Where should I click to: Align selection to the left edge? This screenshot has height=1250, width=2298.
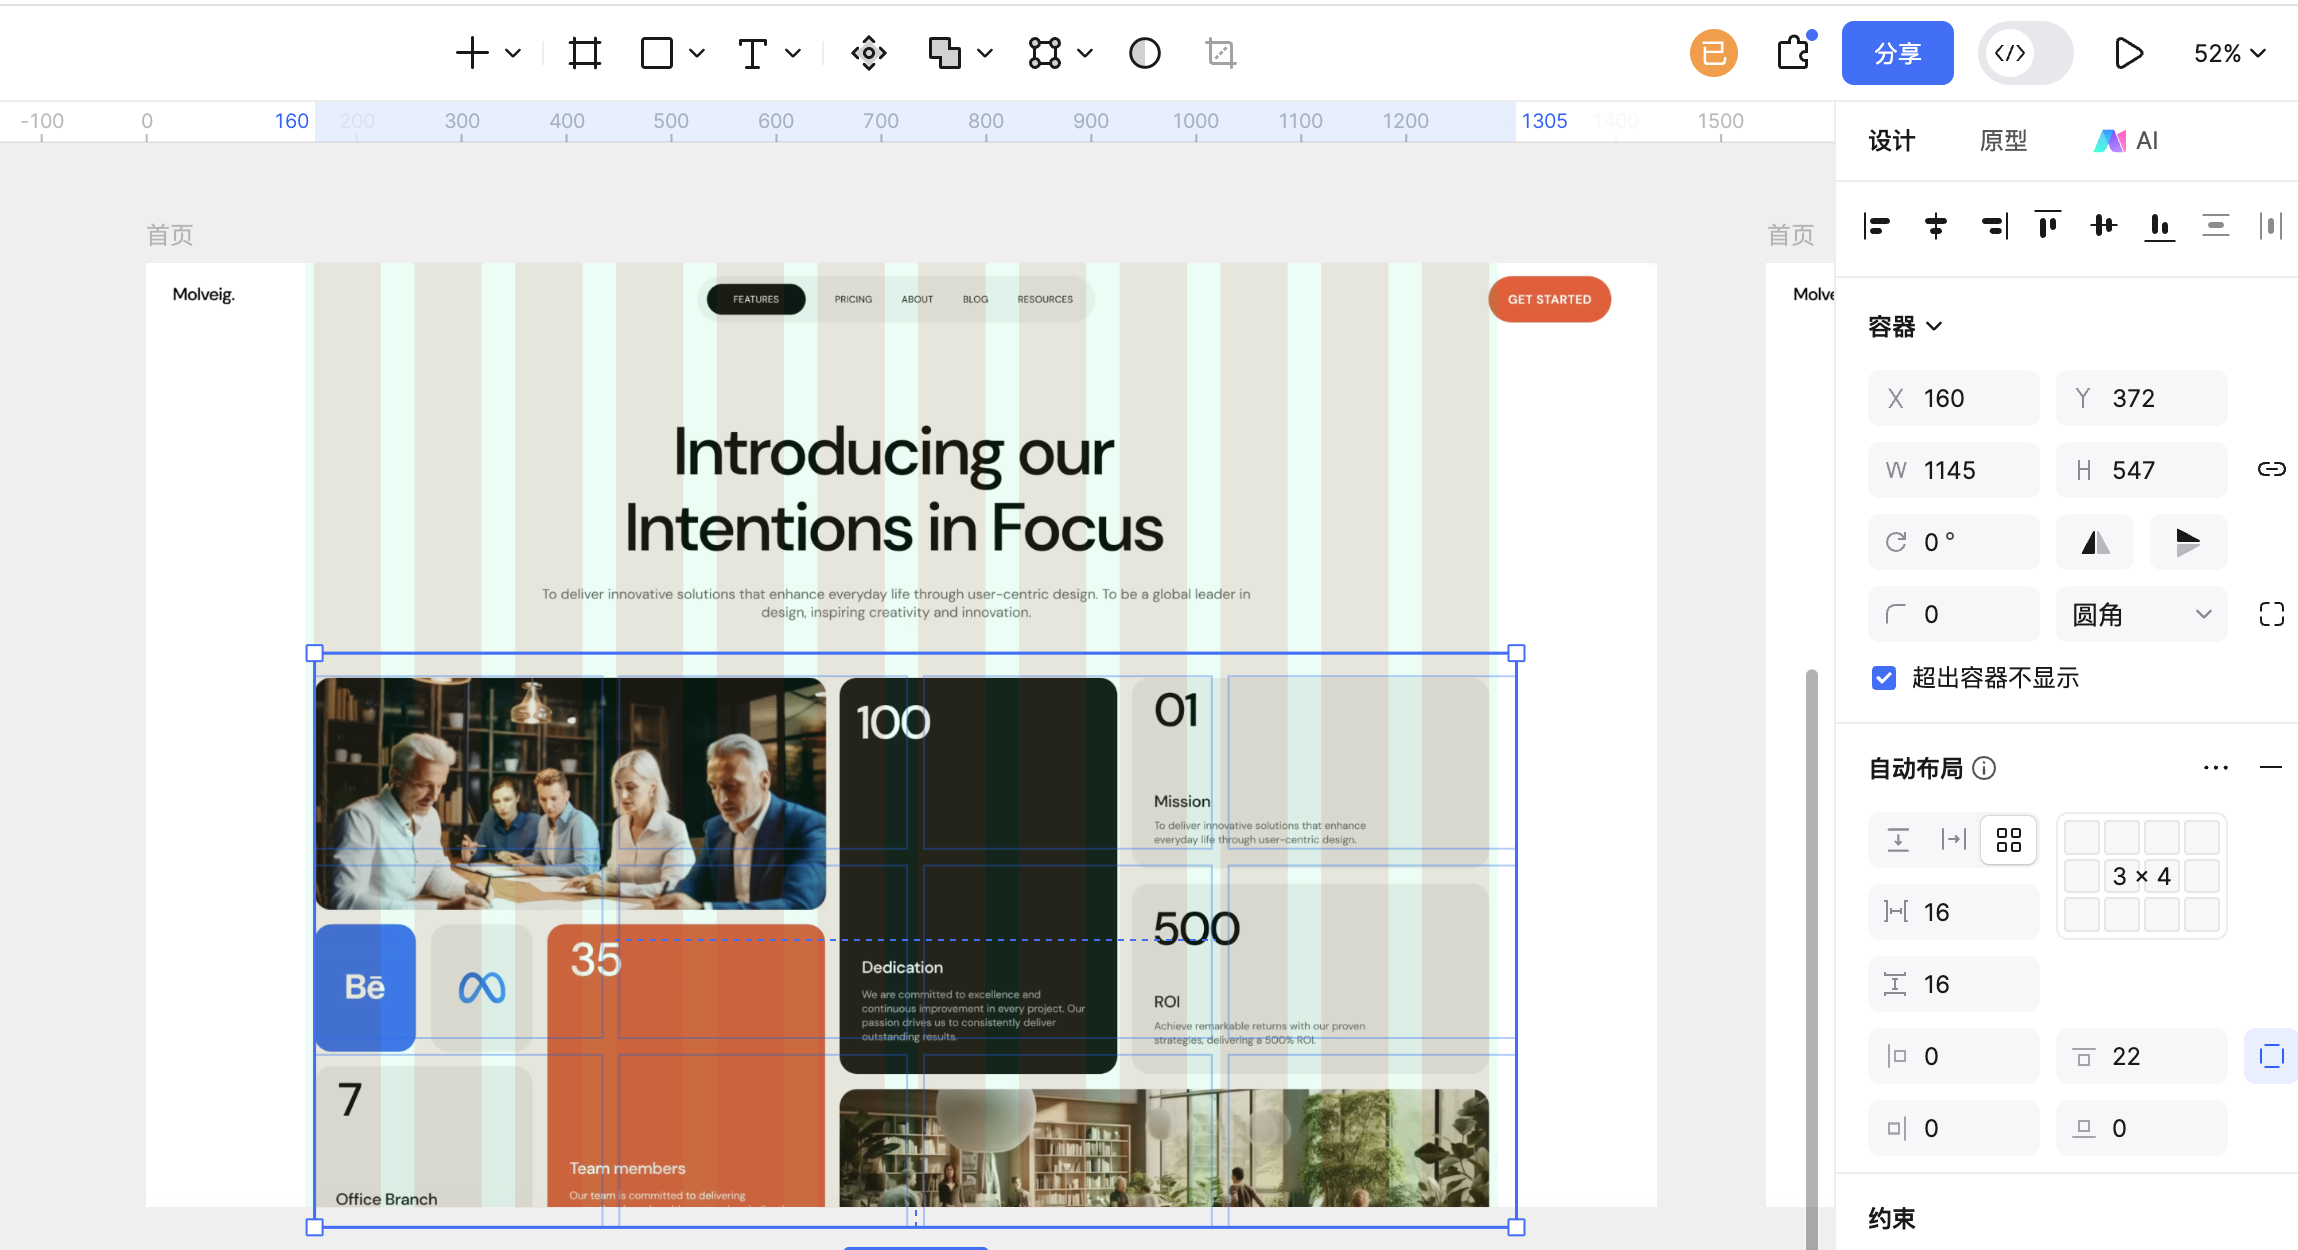click(x=1877, y=226)
